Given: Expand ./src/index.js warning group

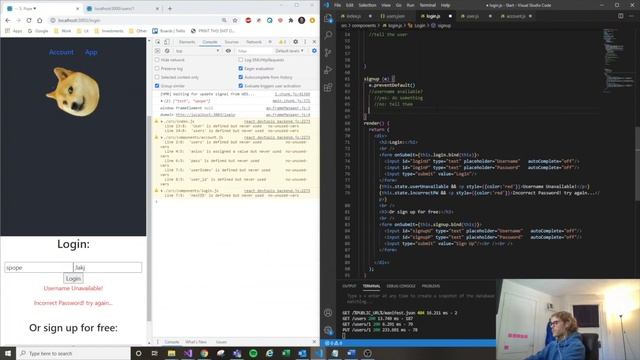Looking at the screenshot, I should tap(162, 122).
